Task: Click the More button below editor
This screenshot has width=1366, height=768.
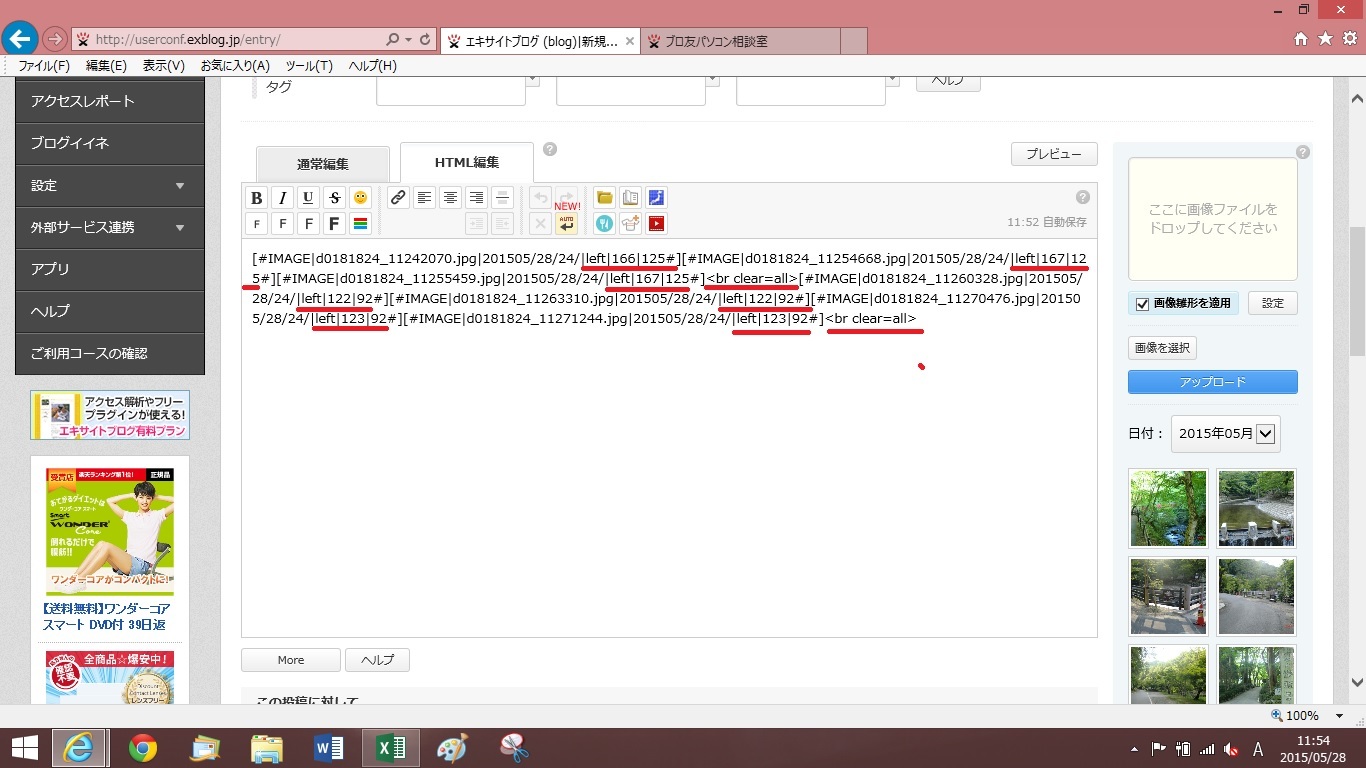Action: click(x=291, y=660)
